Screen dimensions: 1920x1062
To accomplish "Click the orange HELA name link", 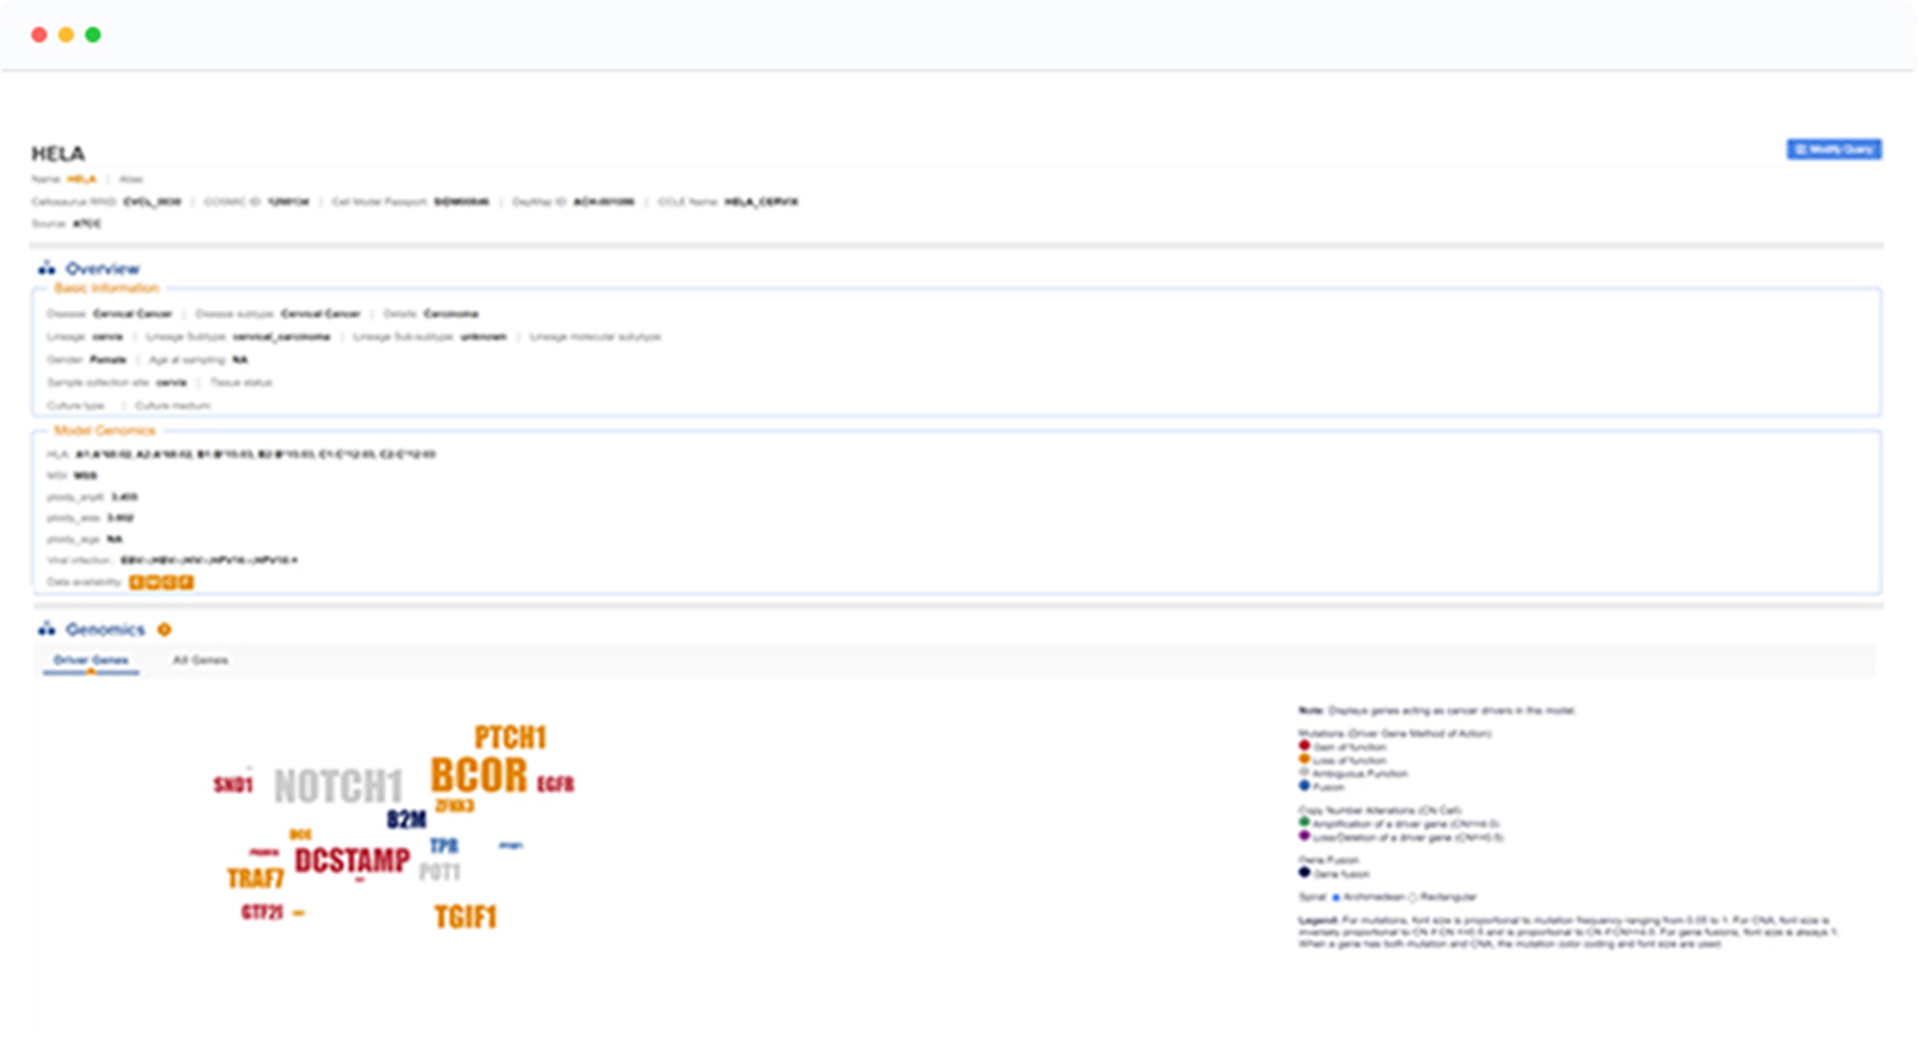I will point(81,180).
